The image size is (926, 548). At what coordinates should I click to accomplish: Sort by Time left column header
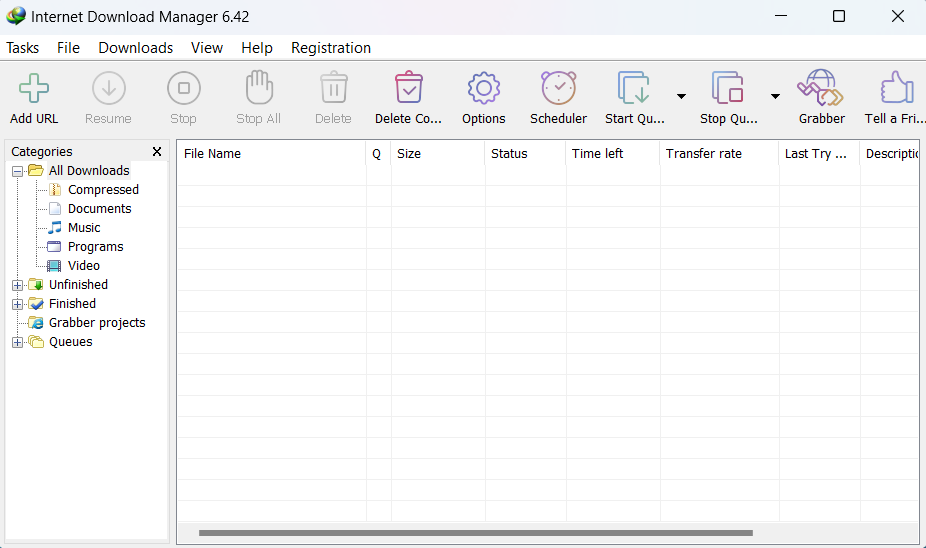[612, 154]
